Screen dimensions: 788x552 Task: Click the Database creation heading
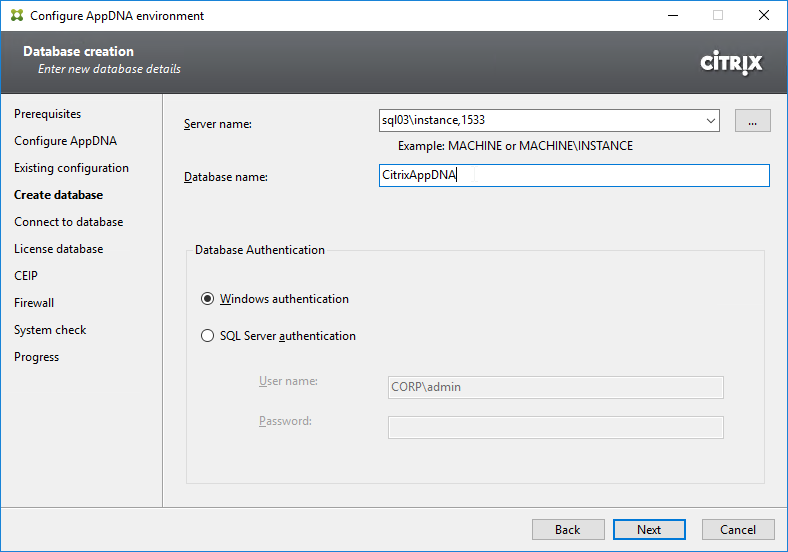pos(78,51)
